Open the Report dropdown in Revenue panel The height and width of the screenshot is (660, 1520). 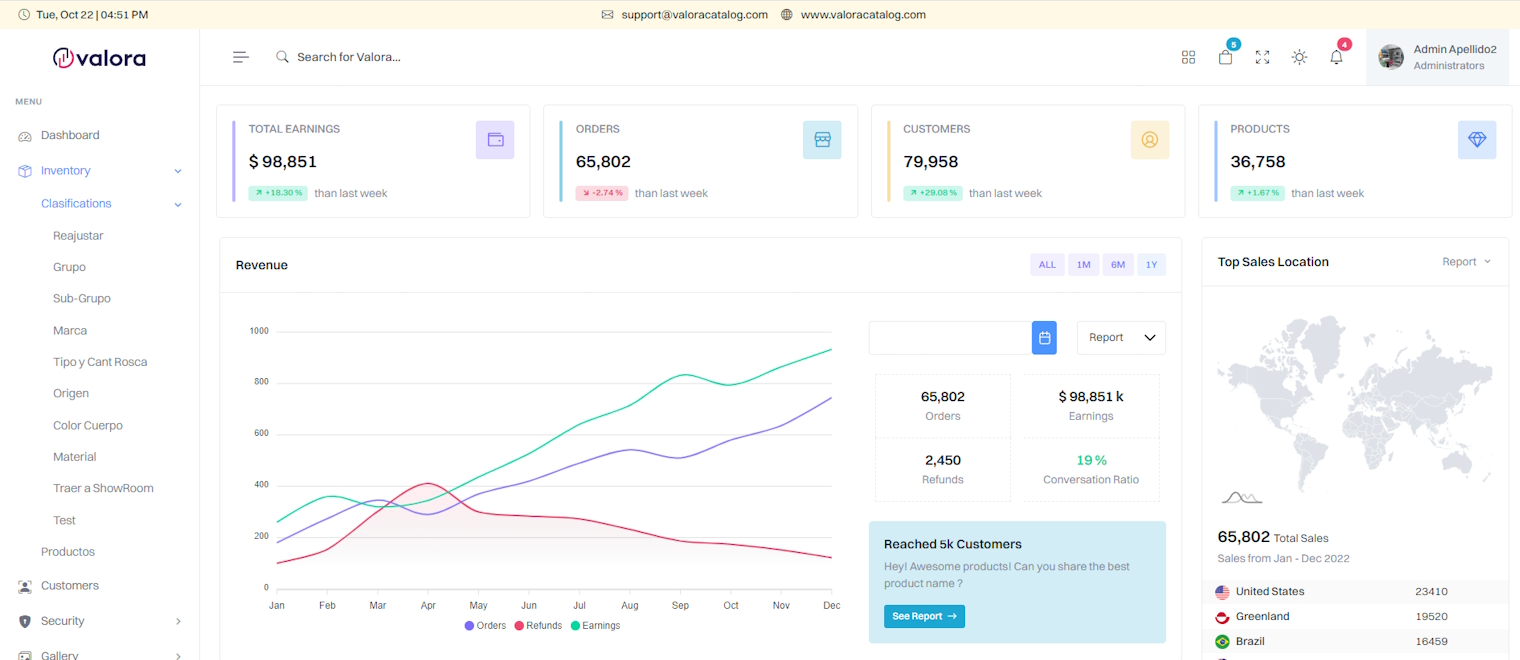1120,338
